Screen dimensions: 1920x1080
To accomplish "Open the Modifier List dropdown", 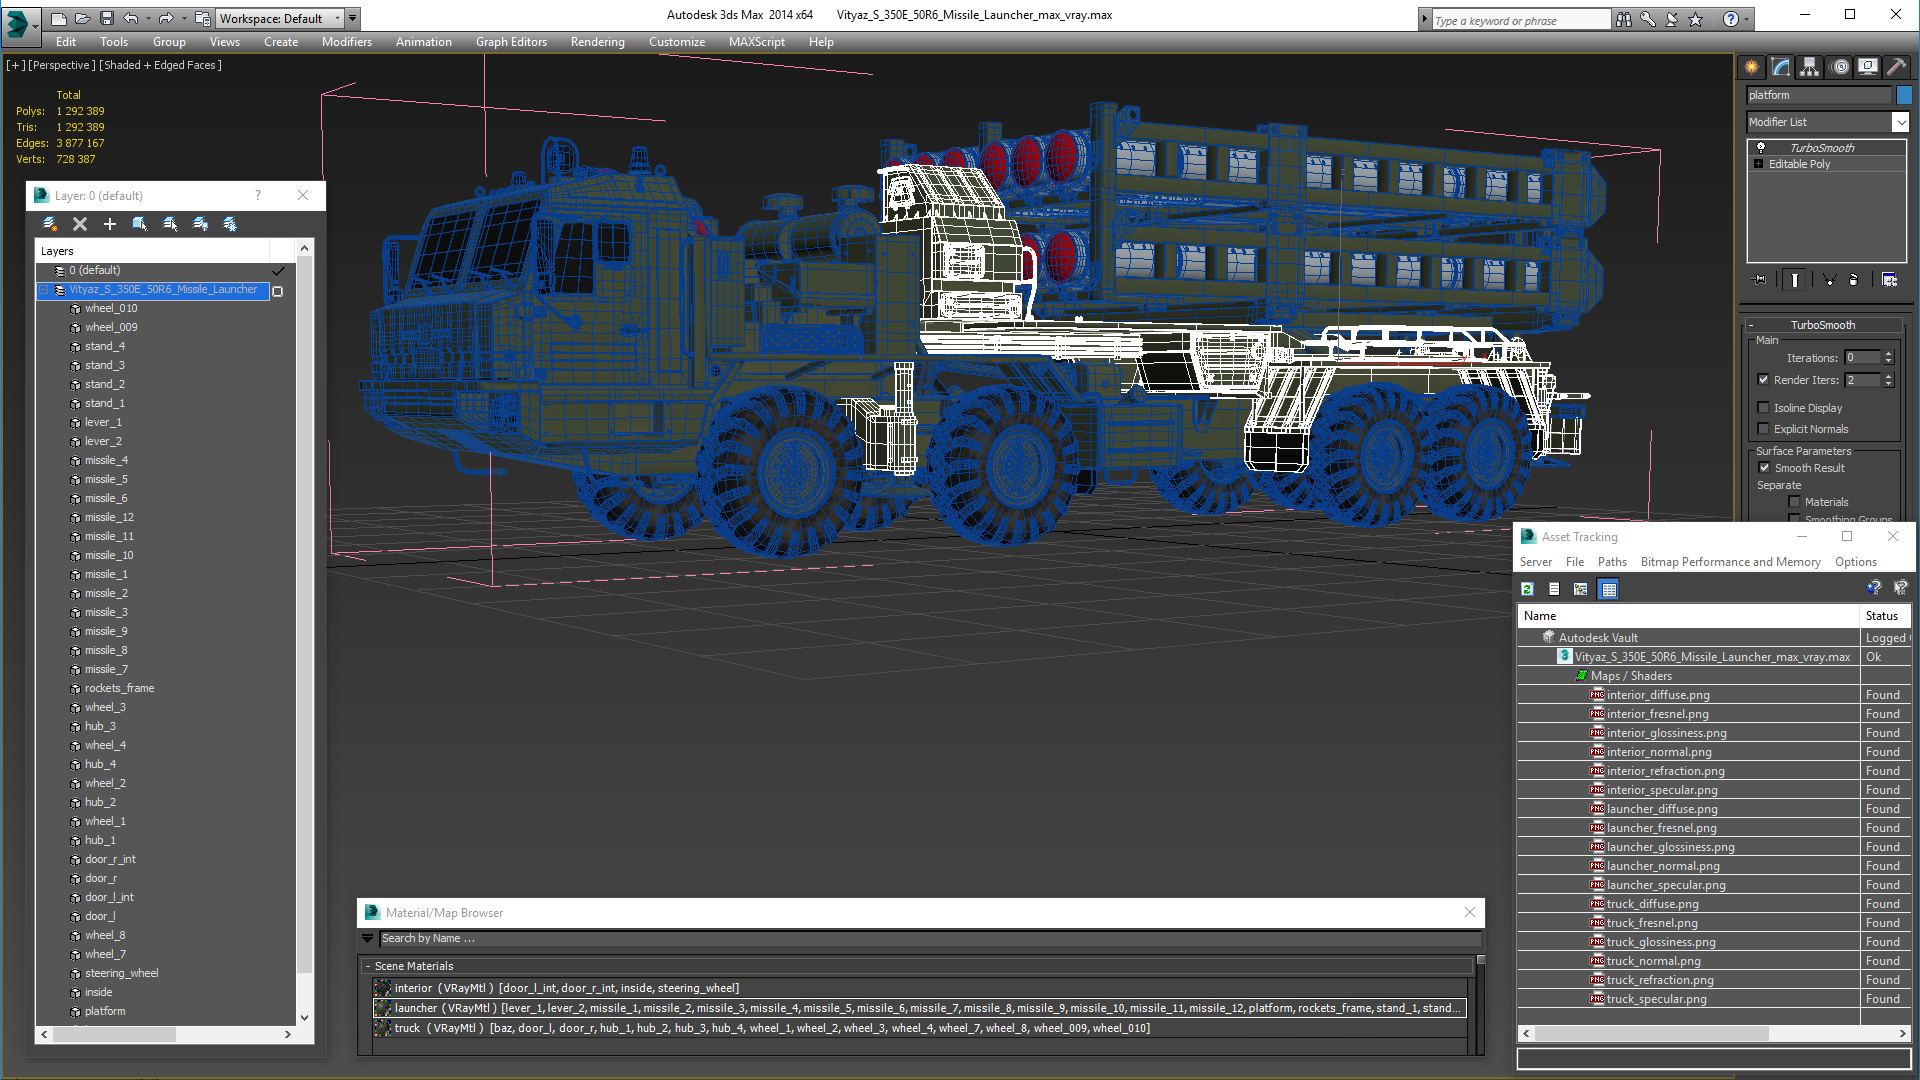I will pyautogui.click(x=1900, y=122).
